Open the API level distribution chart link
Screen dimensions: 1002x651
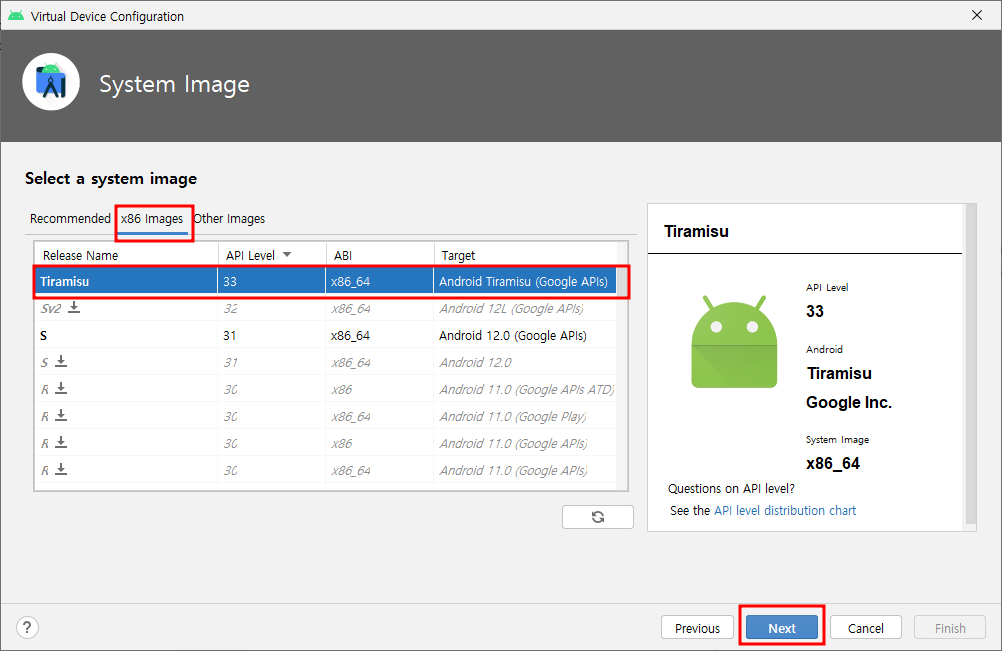[x=785, y=510]
